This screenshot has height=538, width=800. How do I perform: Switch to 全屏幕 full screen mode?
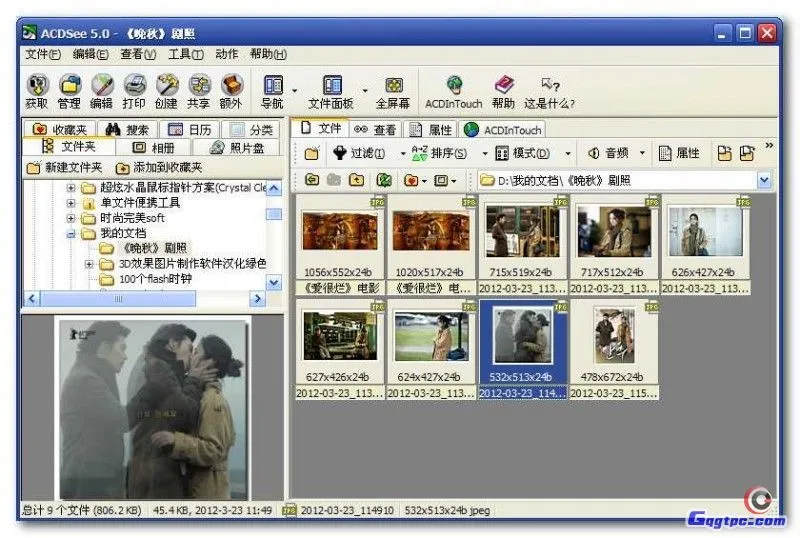[x=393, y=91]
